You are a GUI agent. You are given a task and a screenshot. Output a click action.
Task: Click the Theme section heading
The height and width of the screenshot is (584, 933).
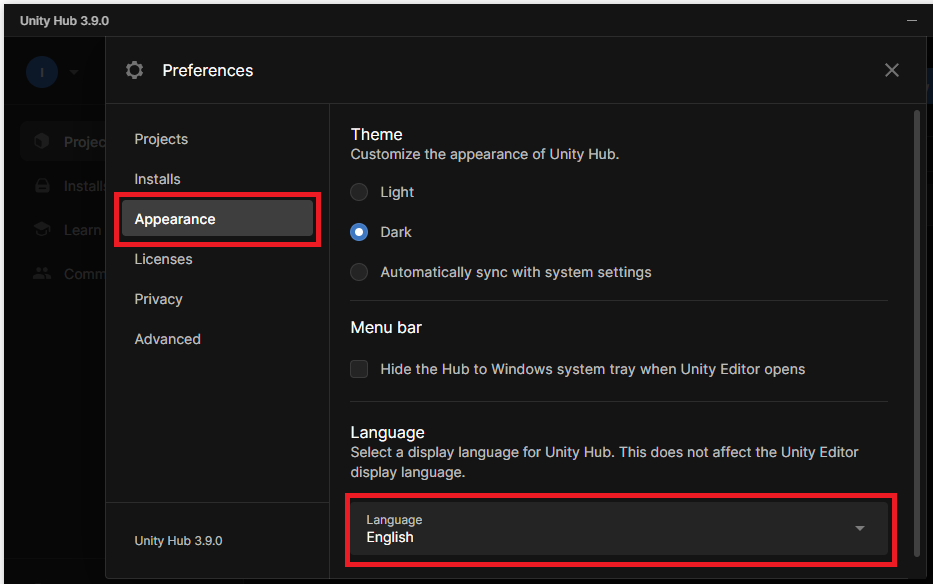click(377, 135)
